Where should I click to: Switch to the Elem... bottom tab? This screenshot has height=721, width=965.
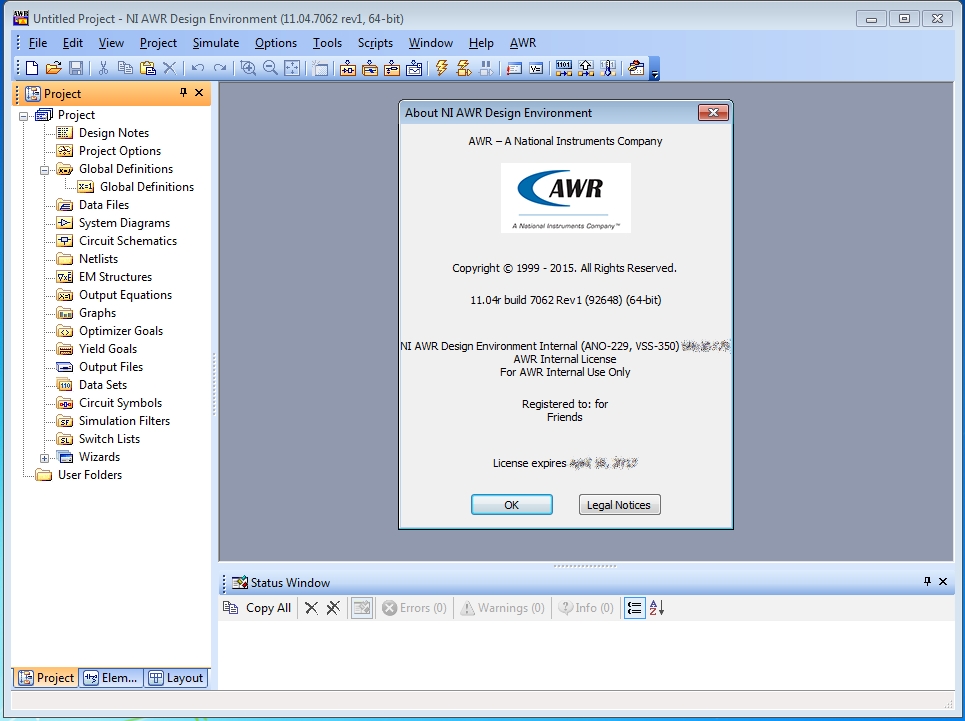pos(111,677)
